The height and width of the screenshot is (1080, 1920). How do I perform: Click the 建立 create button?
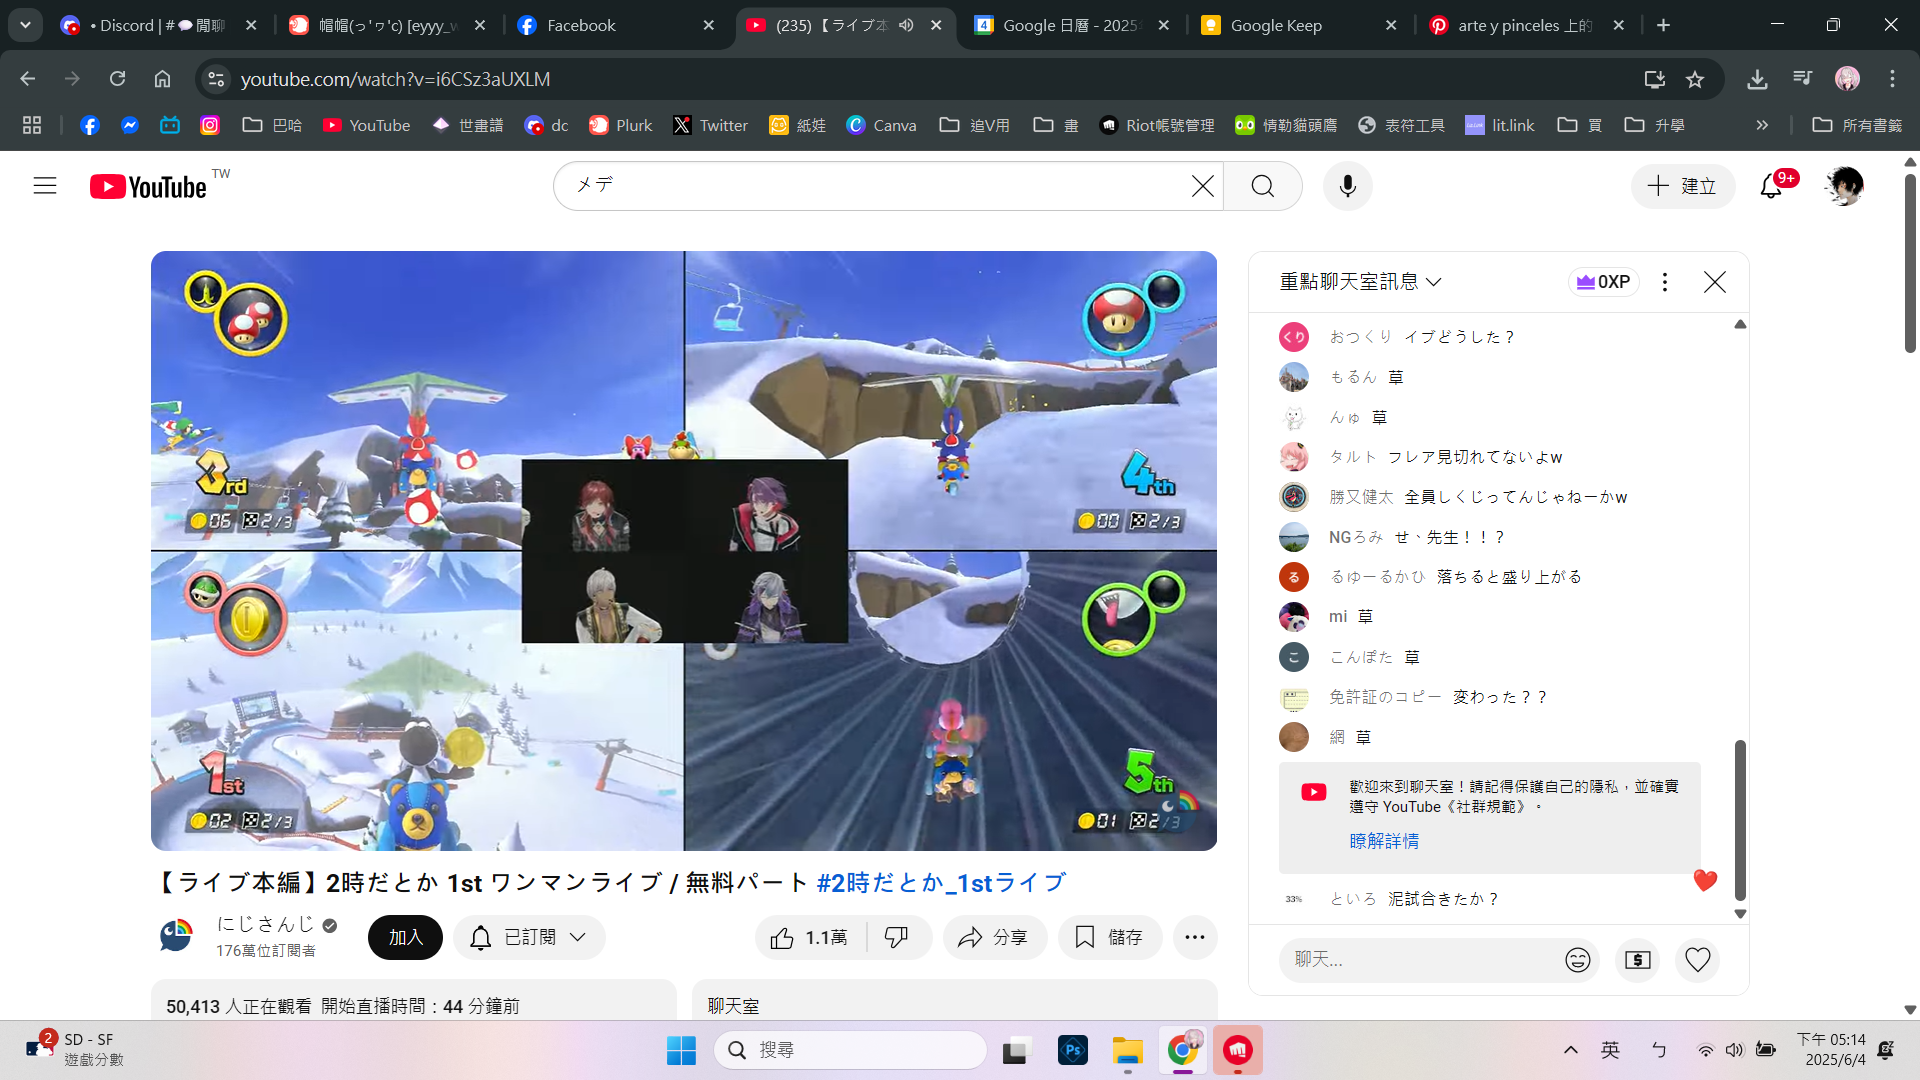pos(1683,186)
